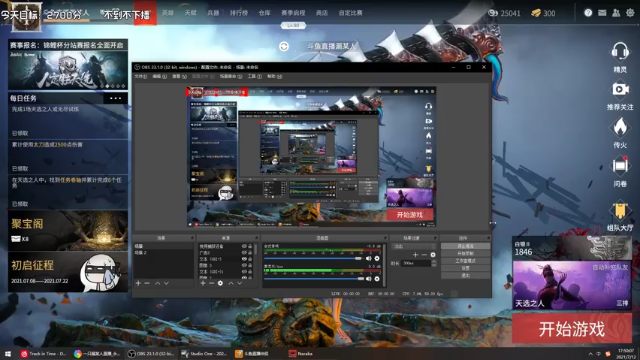Open the 传火 flame icon
This screenshot has width=640, height=360.
(620, 127)
